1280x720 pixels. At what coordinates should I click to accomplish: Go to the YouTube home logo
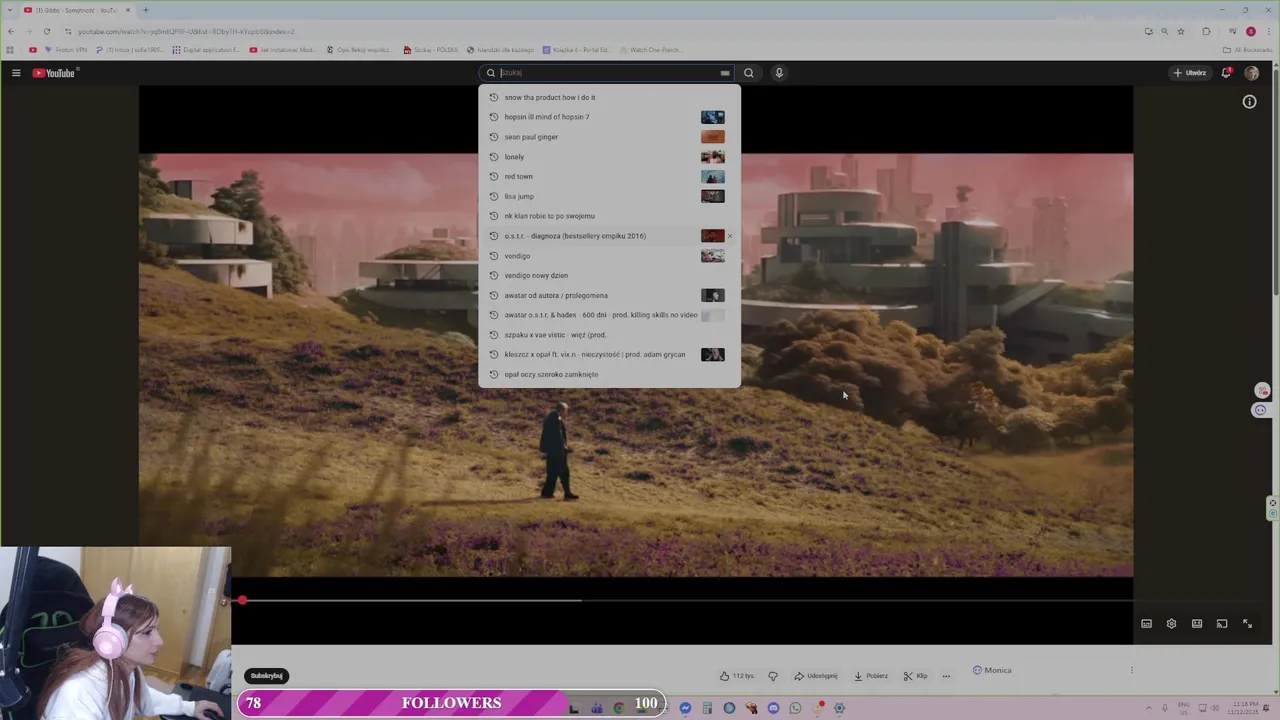coord(54,73)
